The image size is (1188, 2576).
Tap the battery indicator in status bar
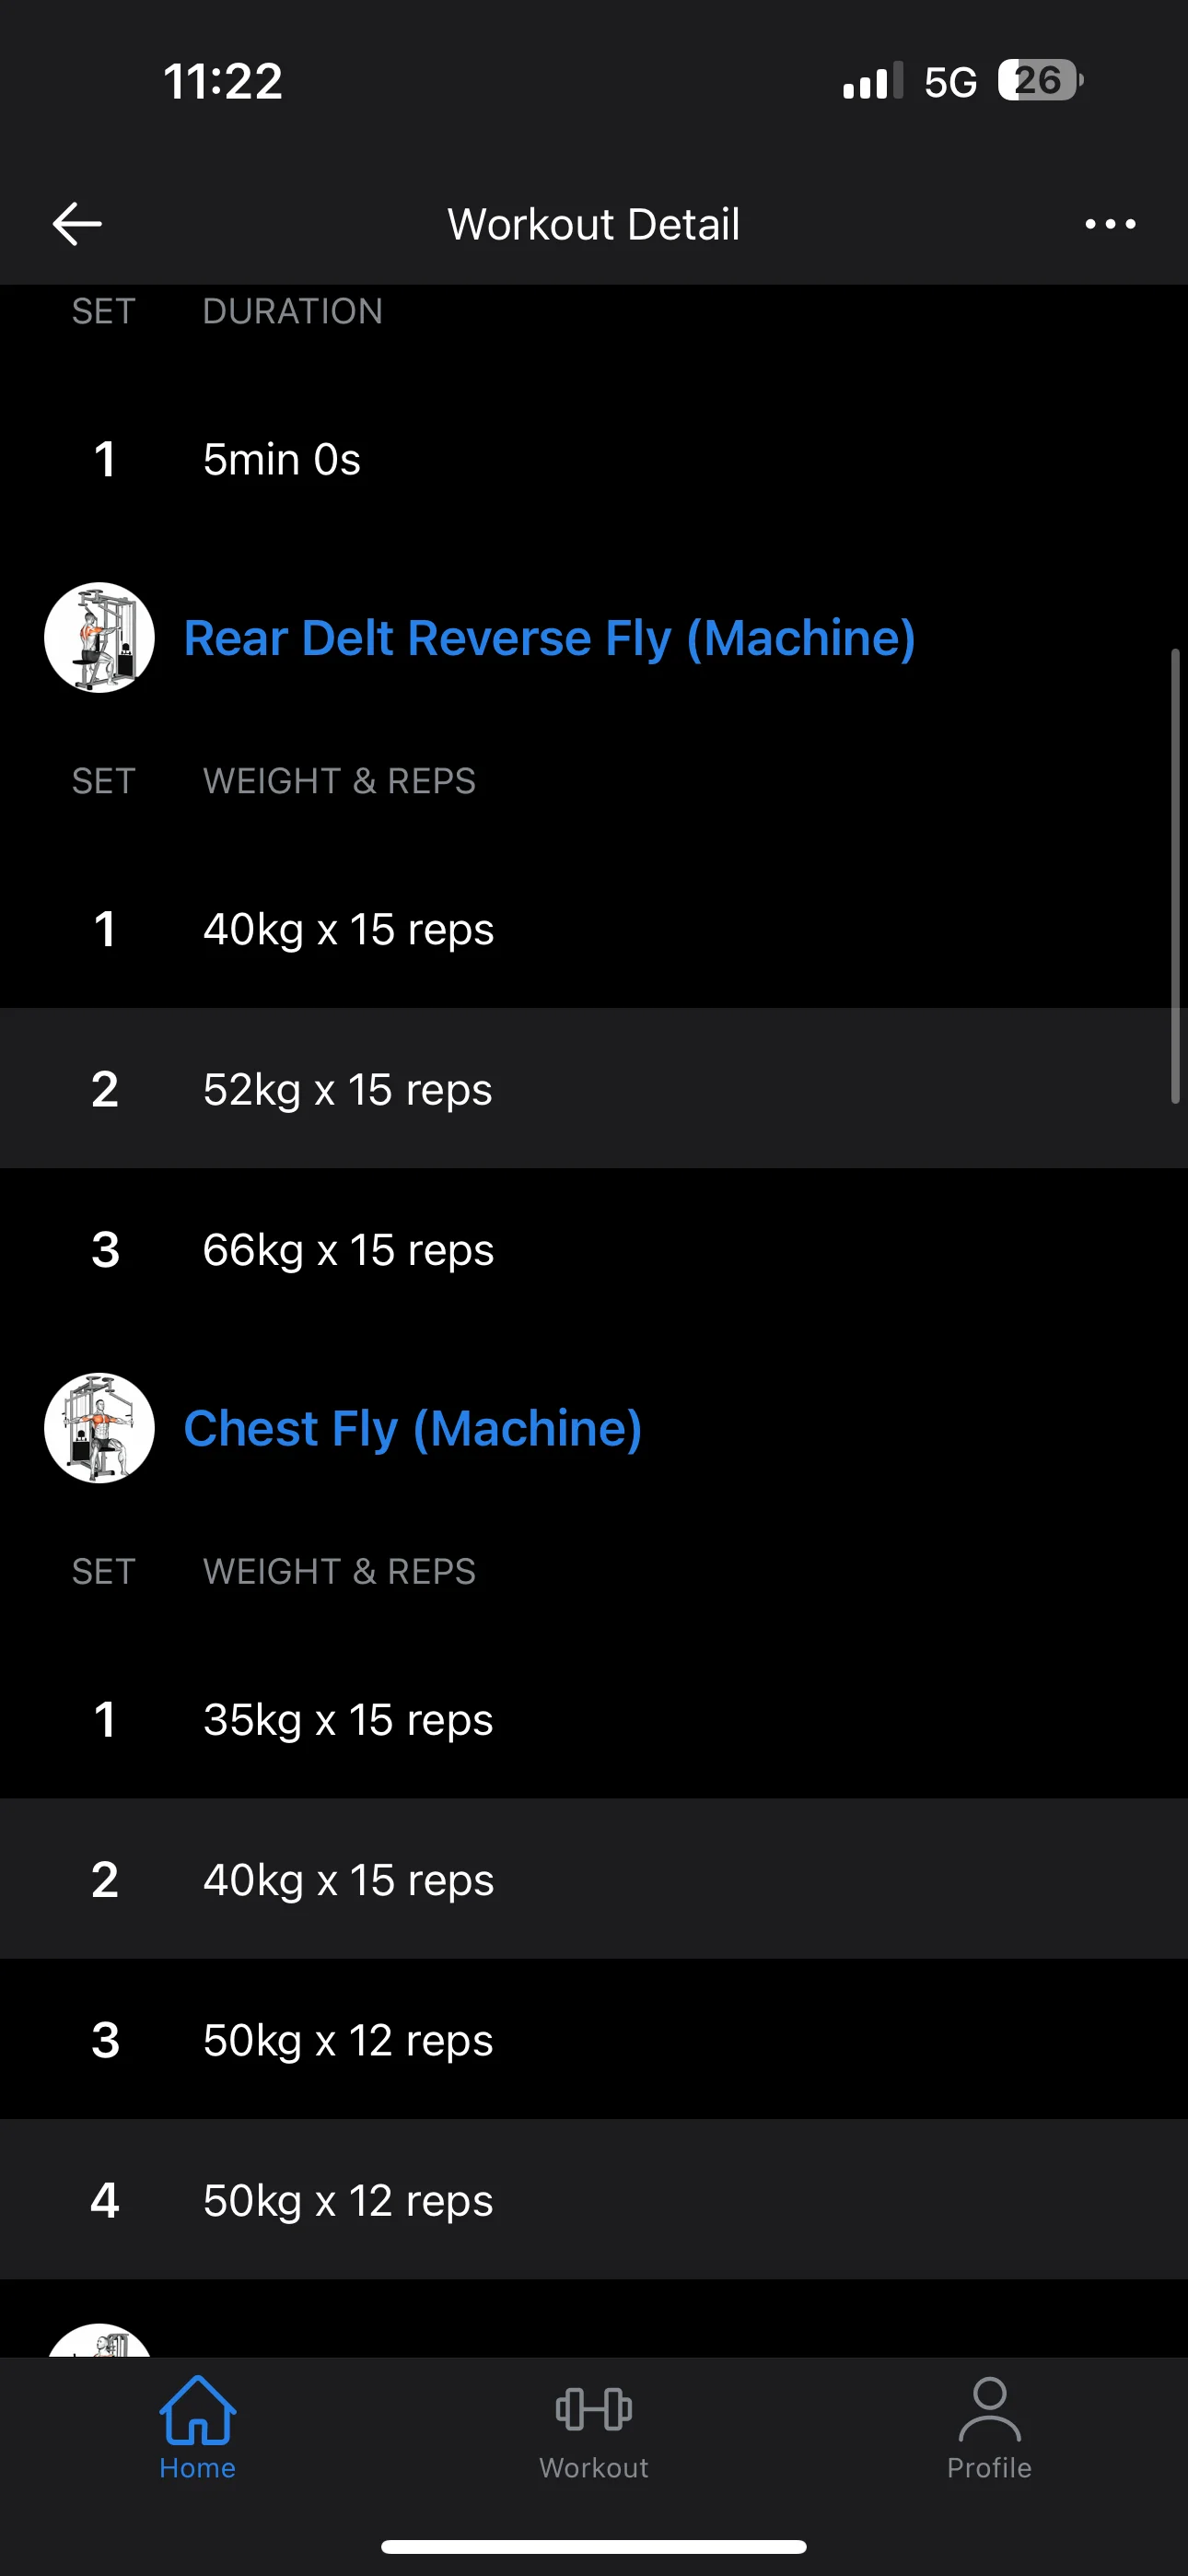pyautogui.click(x=1039, y=80)
